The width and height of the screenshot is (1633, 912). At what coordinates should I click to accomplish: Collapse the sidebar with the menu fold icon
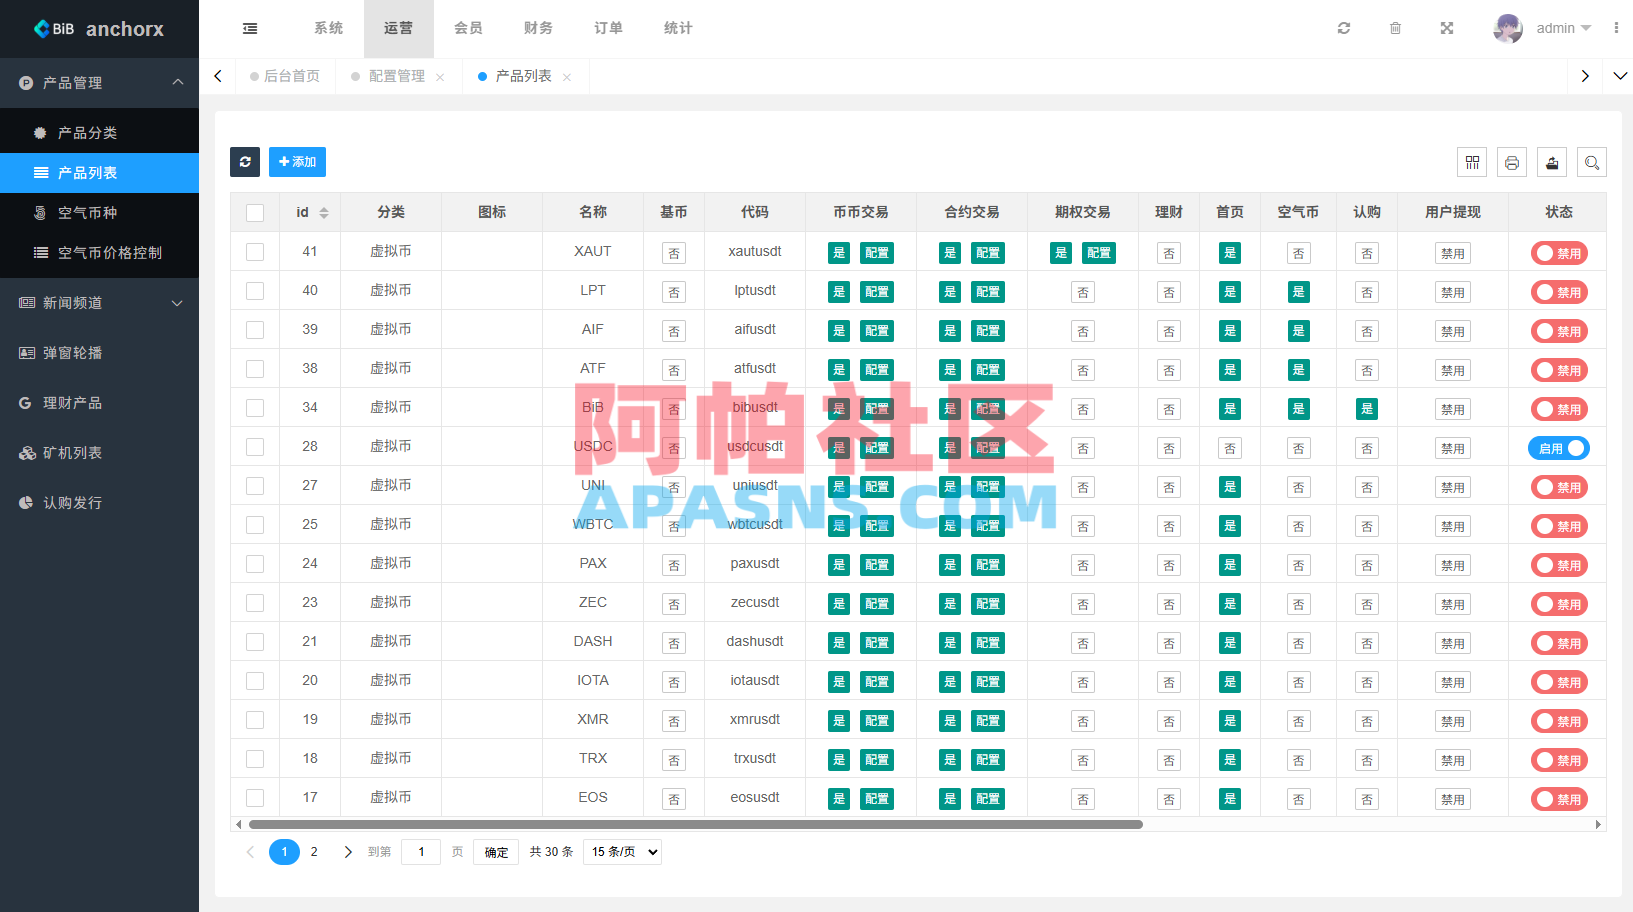(250, 28)
